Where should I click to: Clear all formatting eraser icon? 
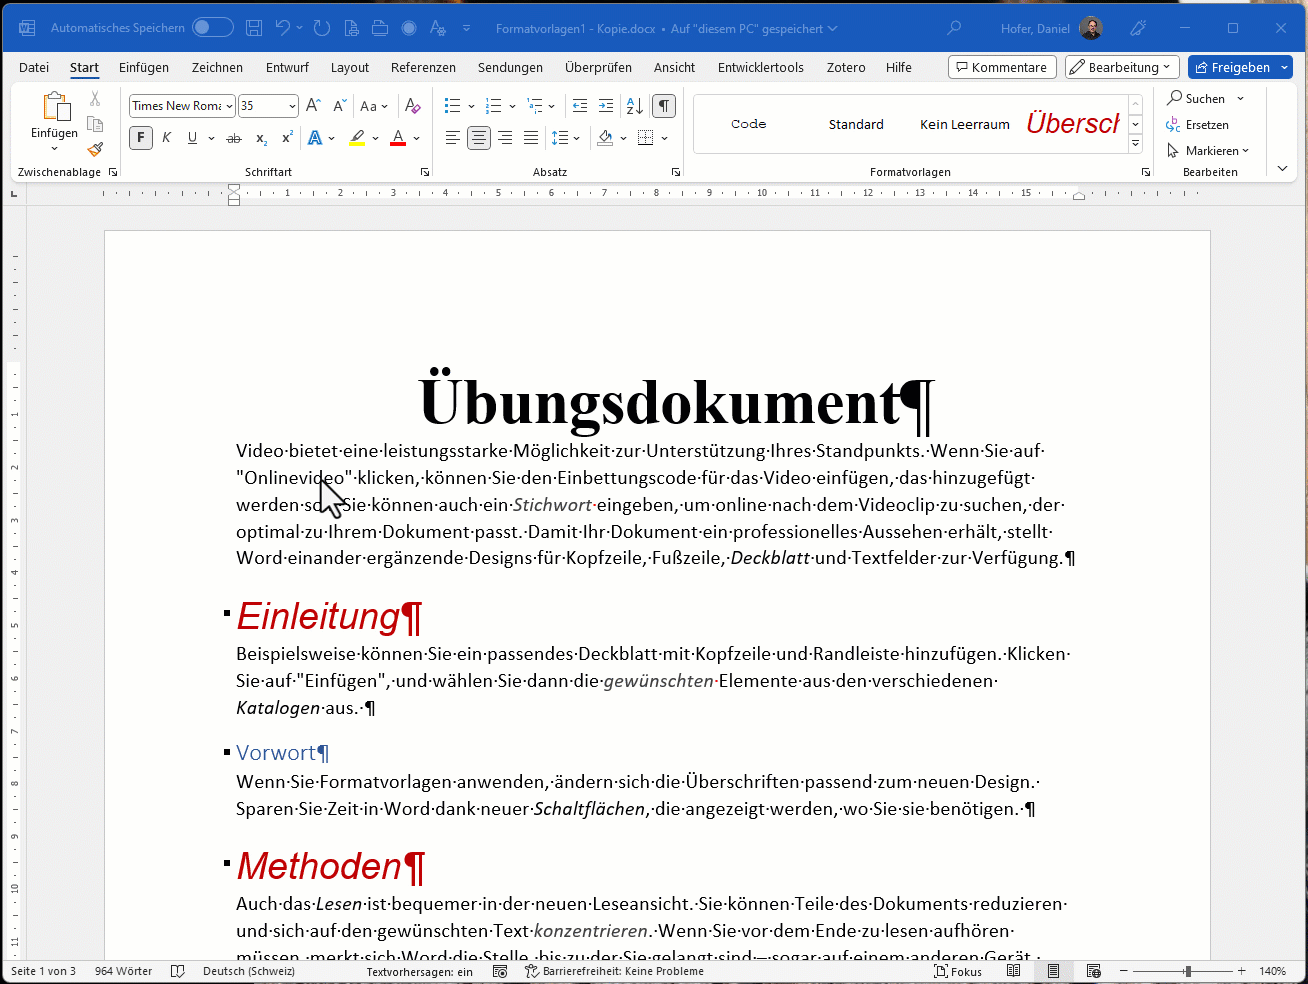pyautogui.click(x=413, y=106)
